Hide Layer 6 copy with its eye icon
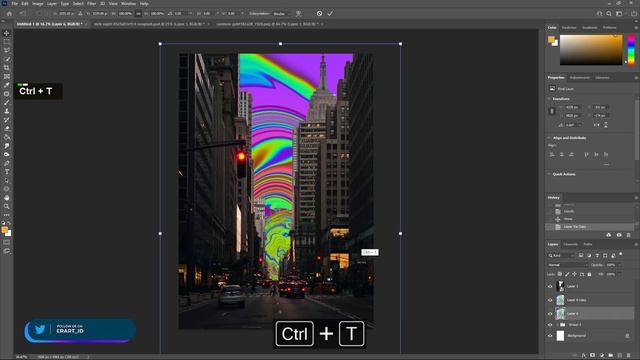 click(550, 300)
